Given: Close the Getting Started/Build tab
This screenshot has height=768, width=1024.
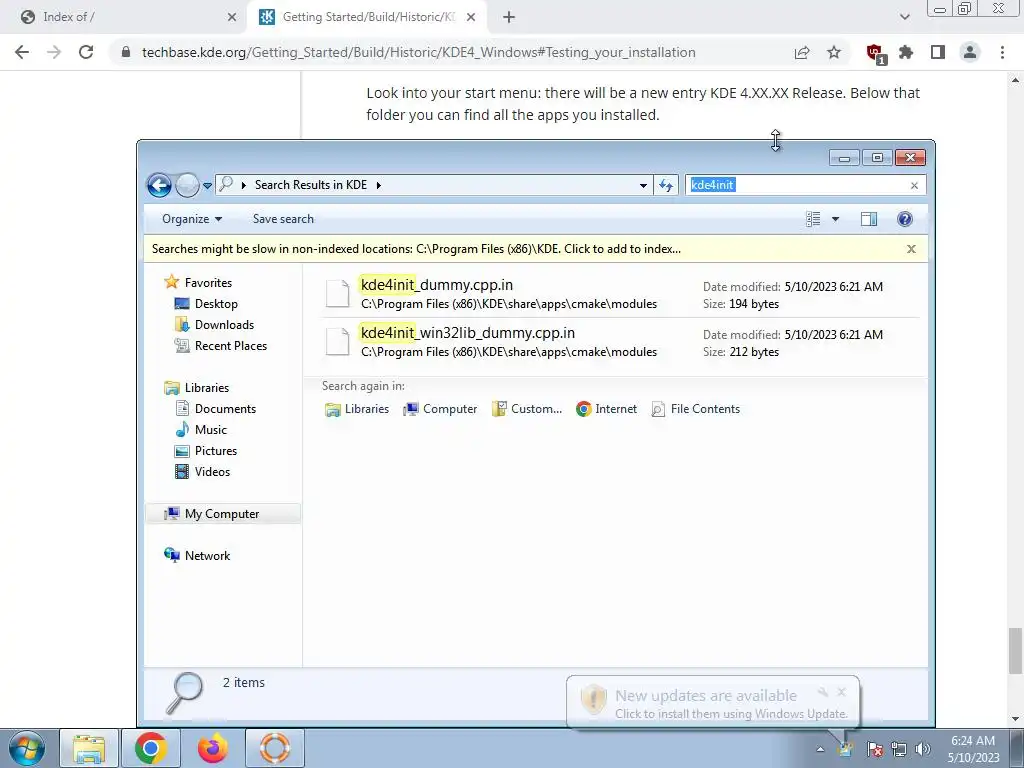Looking at the screenshot, I should point(471,18).
